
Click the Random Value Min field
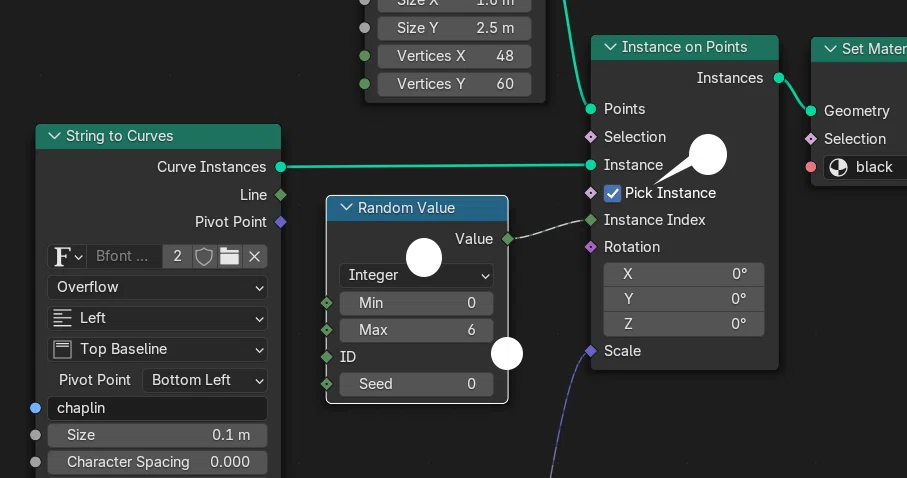coord(416,303)
